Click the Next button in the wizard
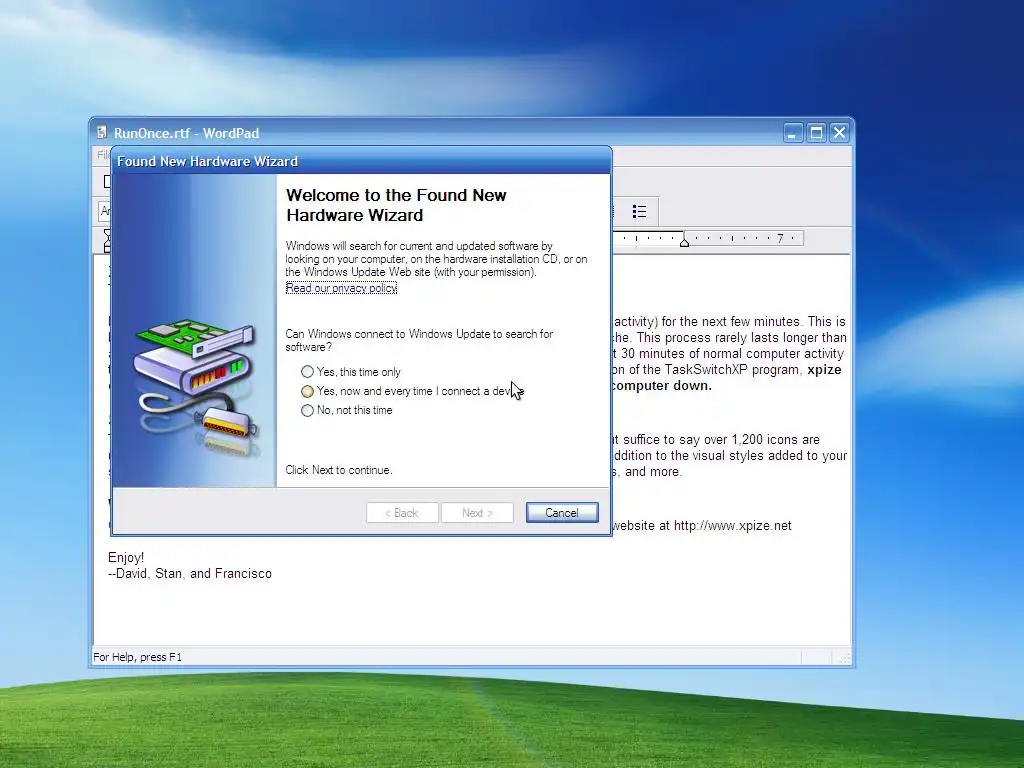The image size is (1024, 768). click(477, 513)
